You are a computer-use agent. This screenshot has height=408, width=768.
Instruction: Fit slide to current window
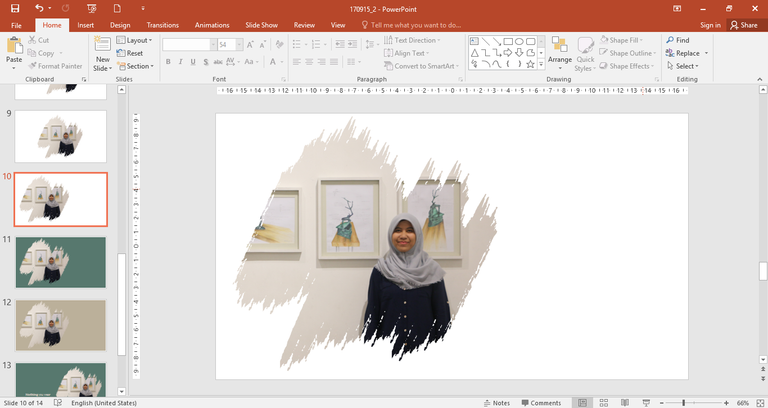(760, 403)
